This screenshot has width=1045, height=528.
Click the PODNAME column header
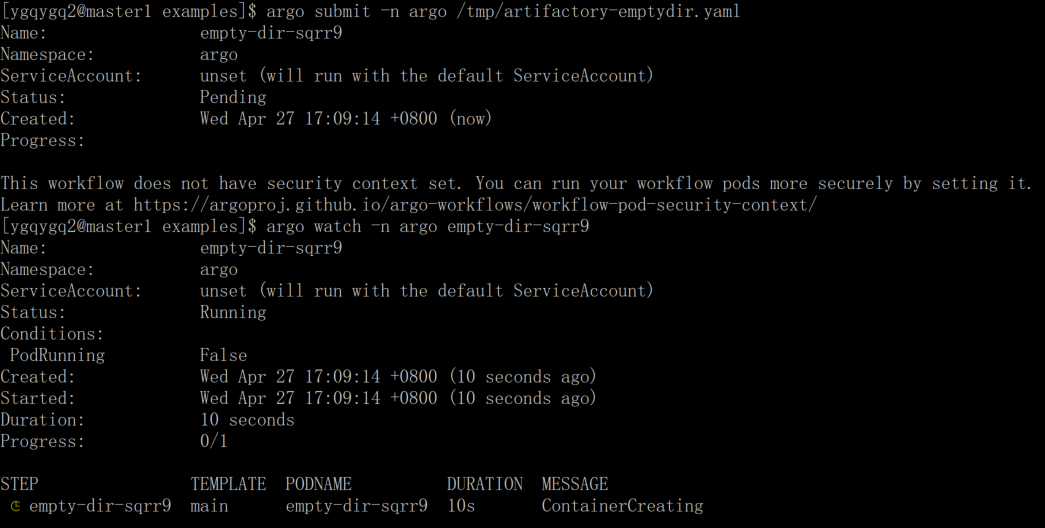pyautogui.click(x=319, y=484)
